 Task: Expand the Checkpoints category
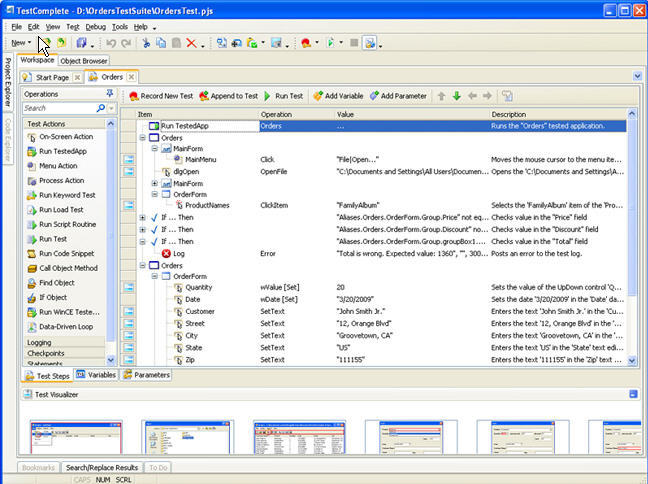point(64,353)
